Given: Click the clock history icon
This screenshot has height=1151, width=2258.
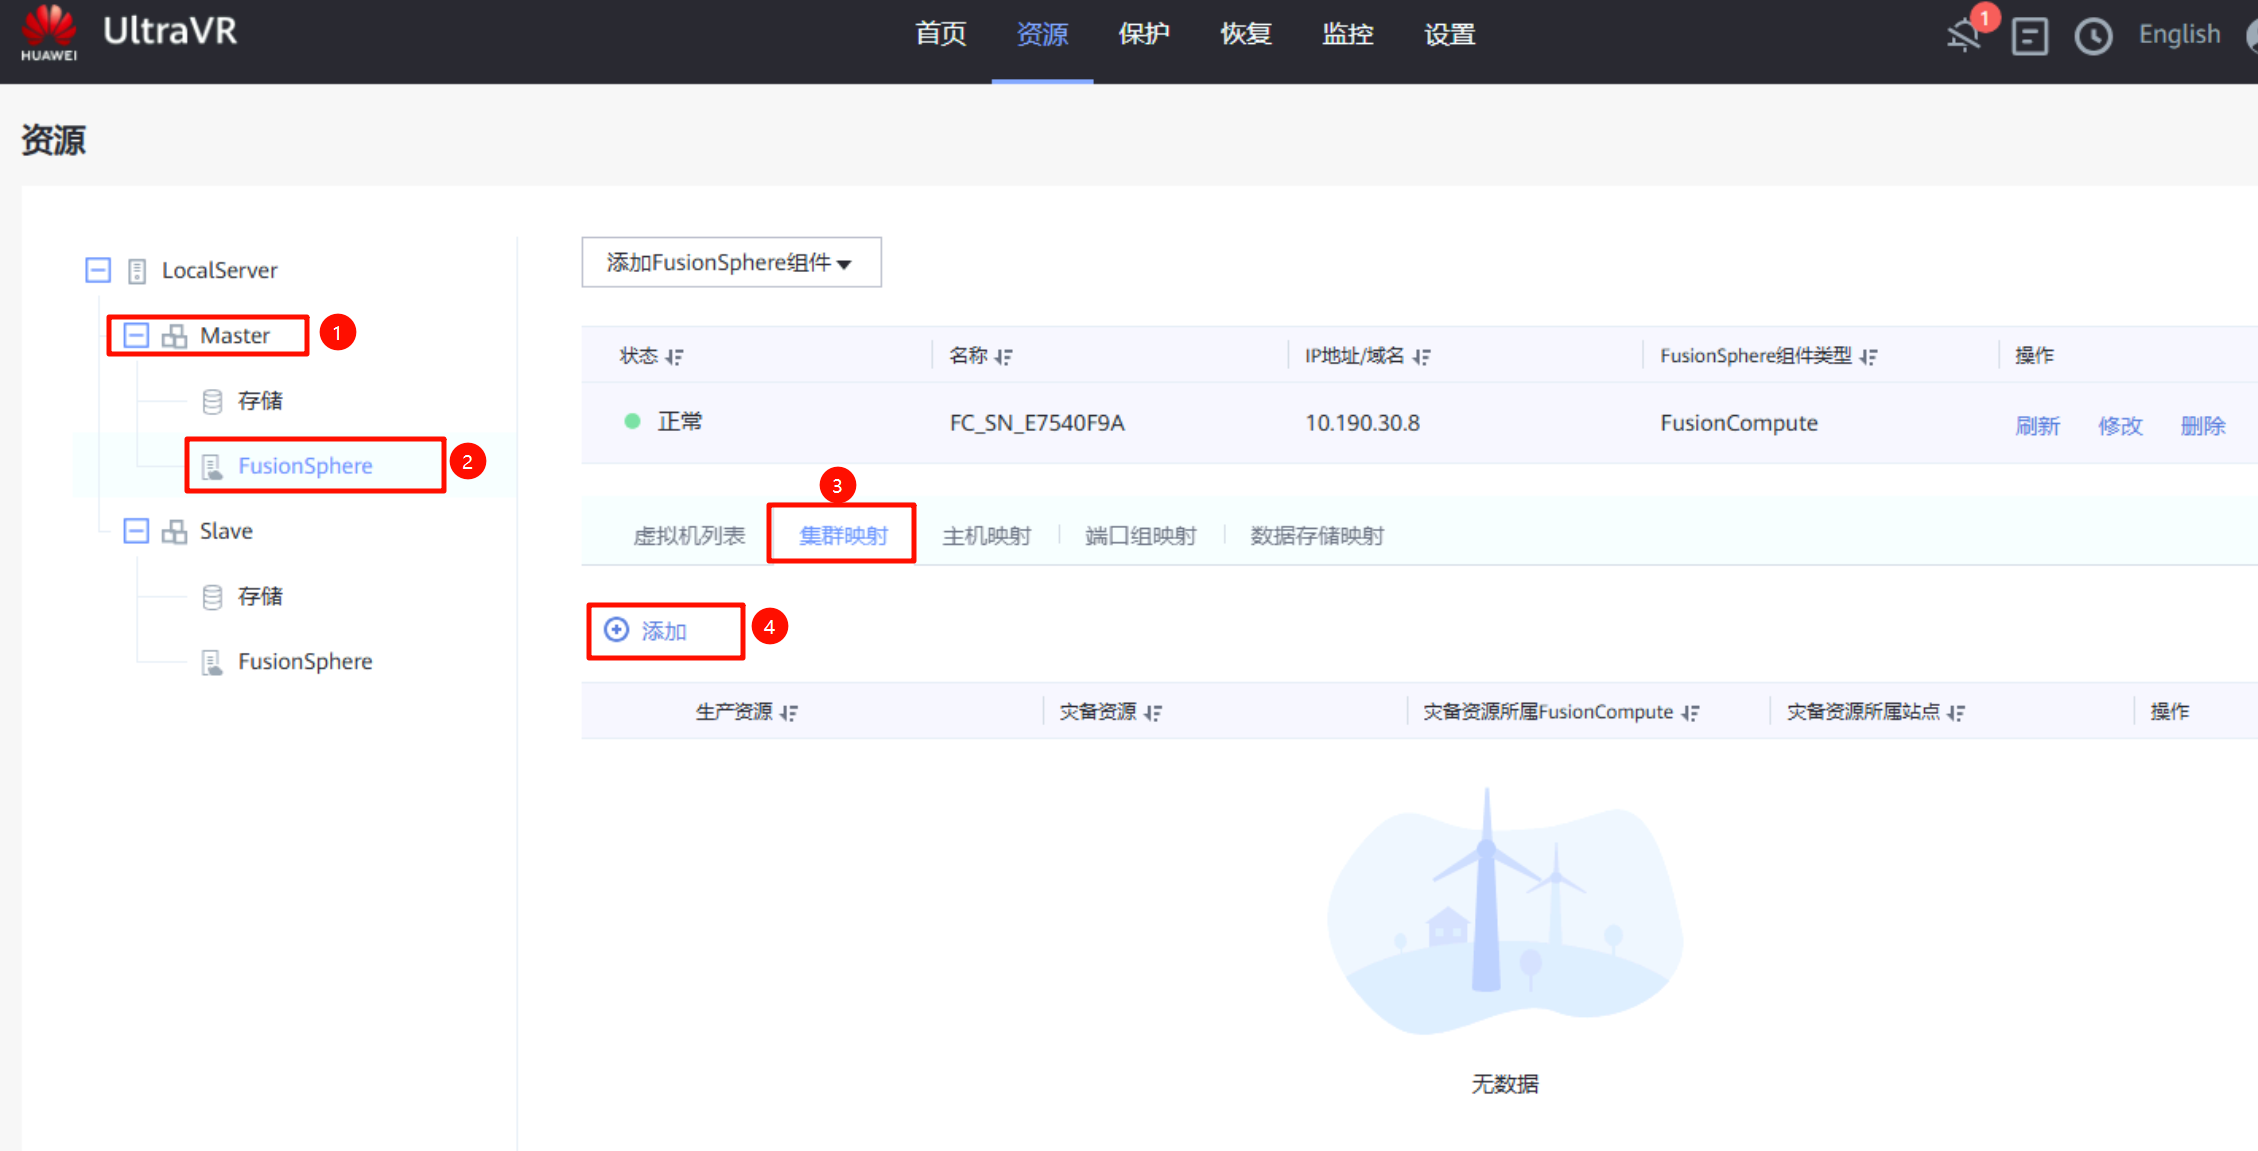Looking at the screenshot, I should (2093, 37).
